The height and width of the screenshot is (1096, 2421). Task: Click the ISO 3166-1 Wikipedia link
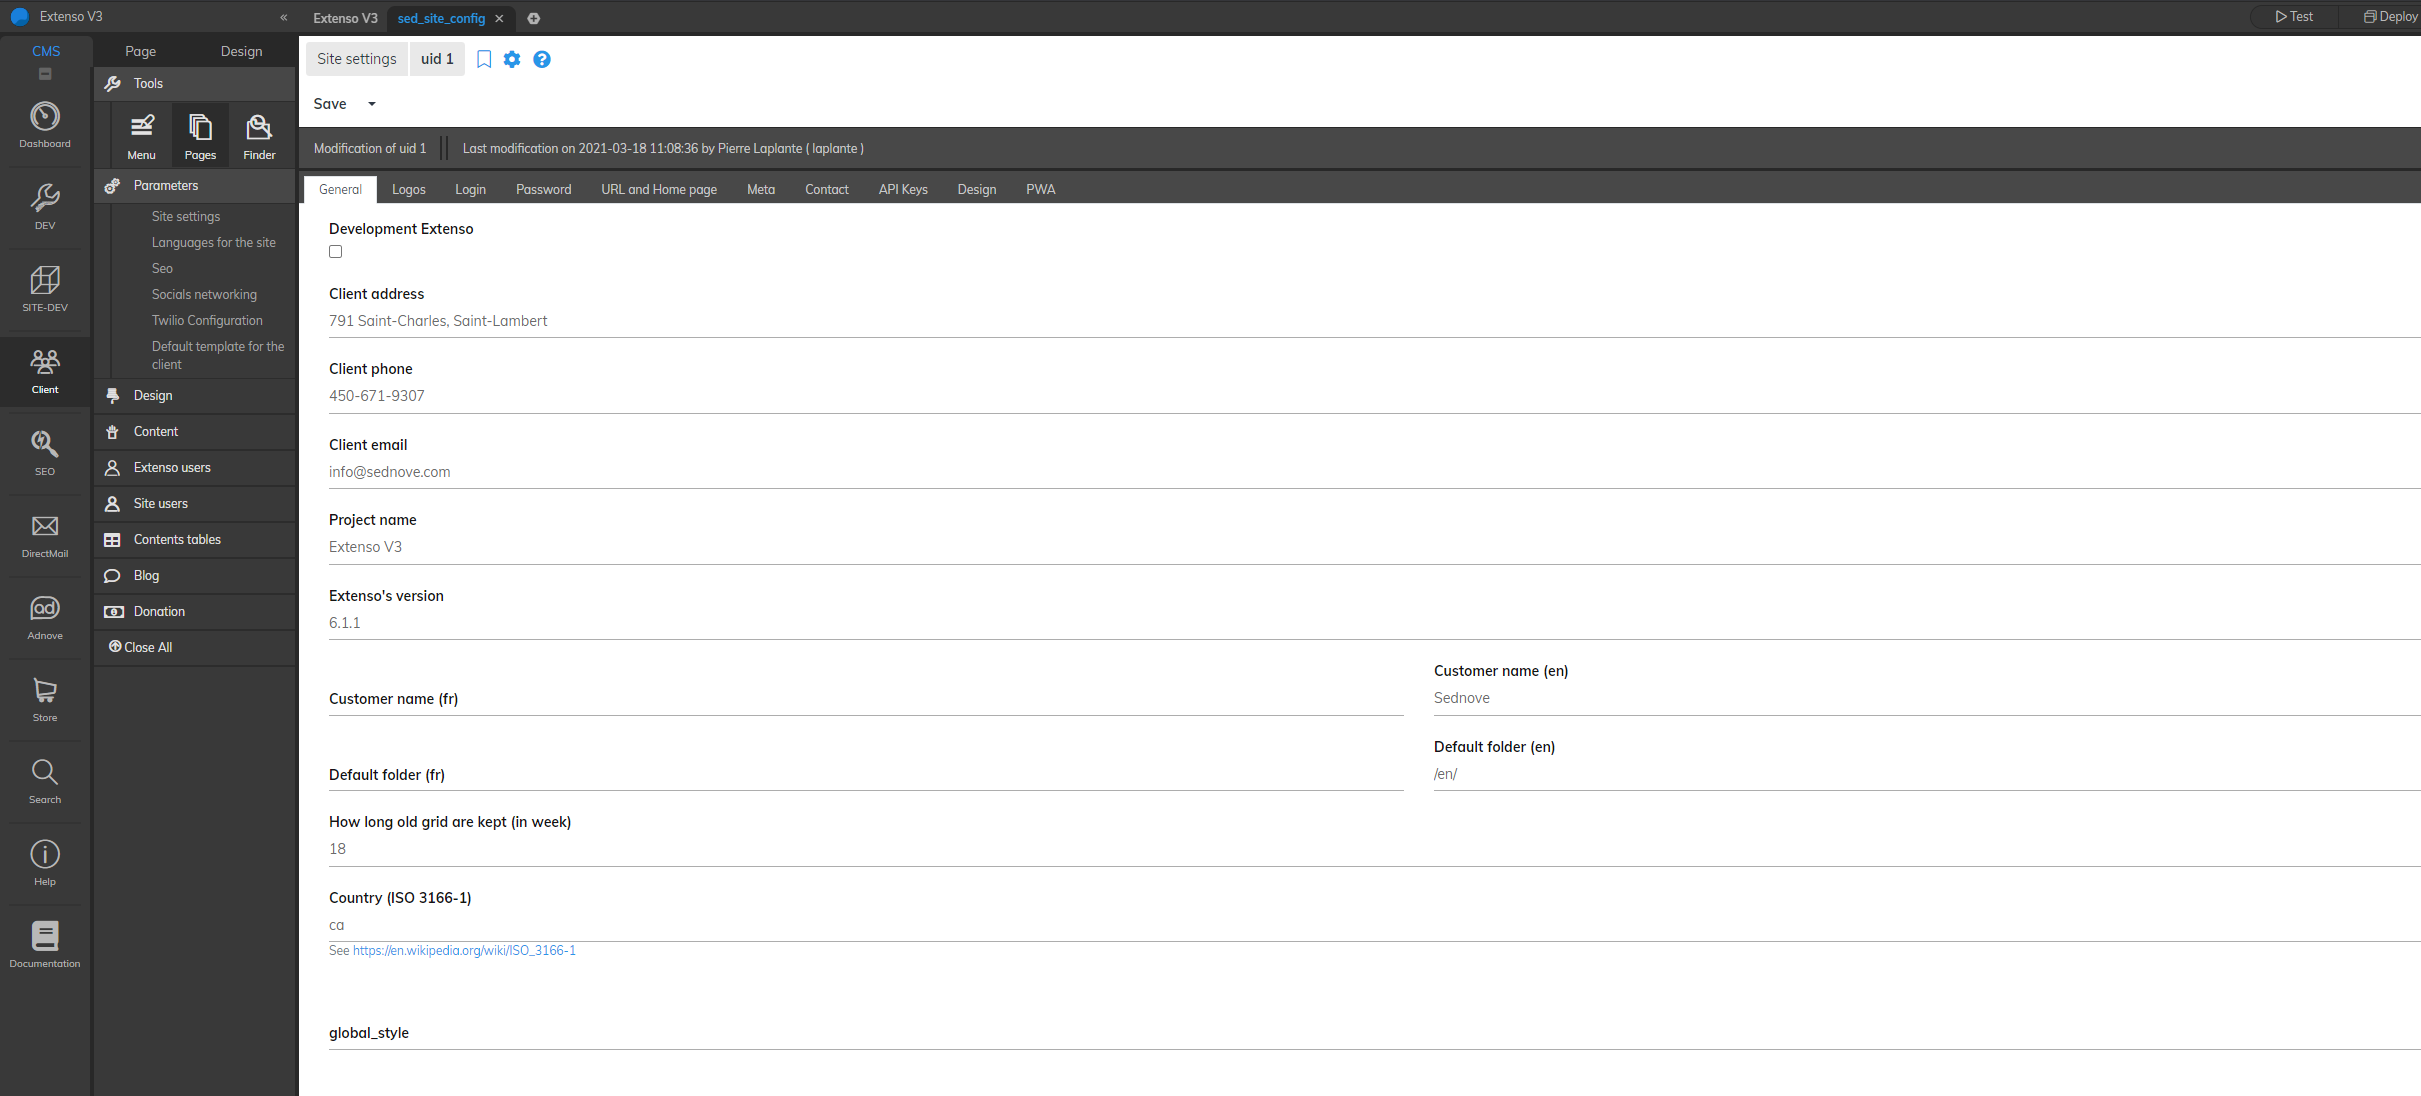point(463,949)
